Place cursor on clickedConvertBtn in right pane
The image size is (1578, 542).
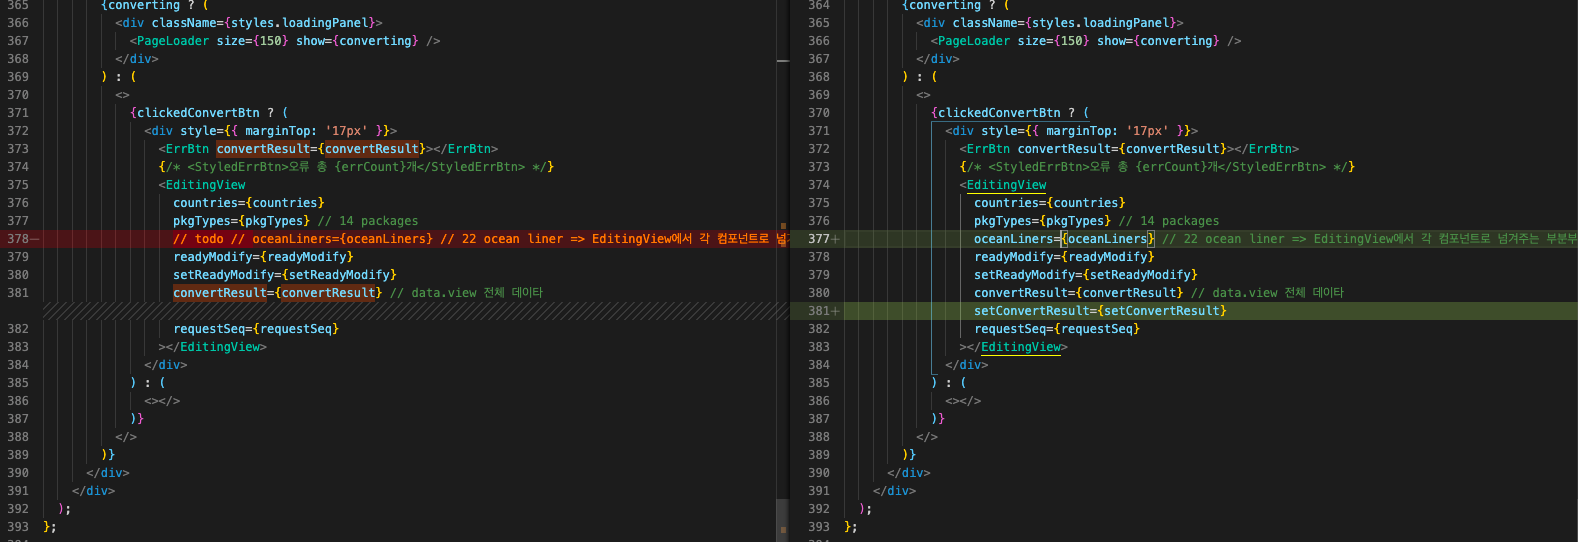coord(999,113)
